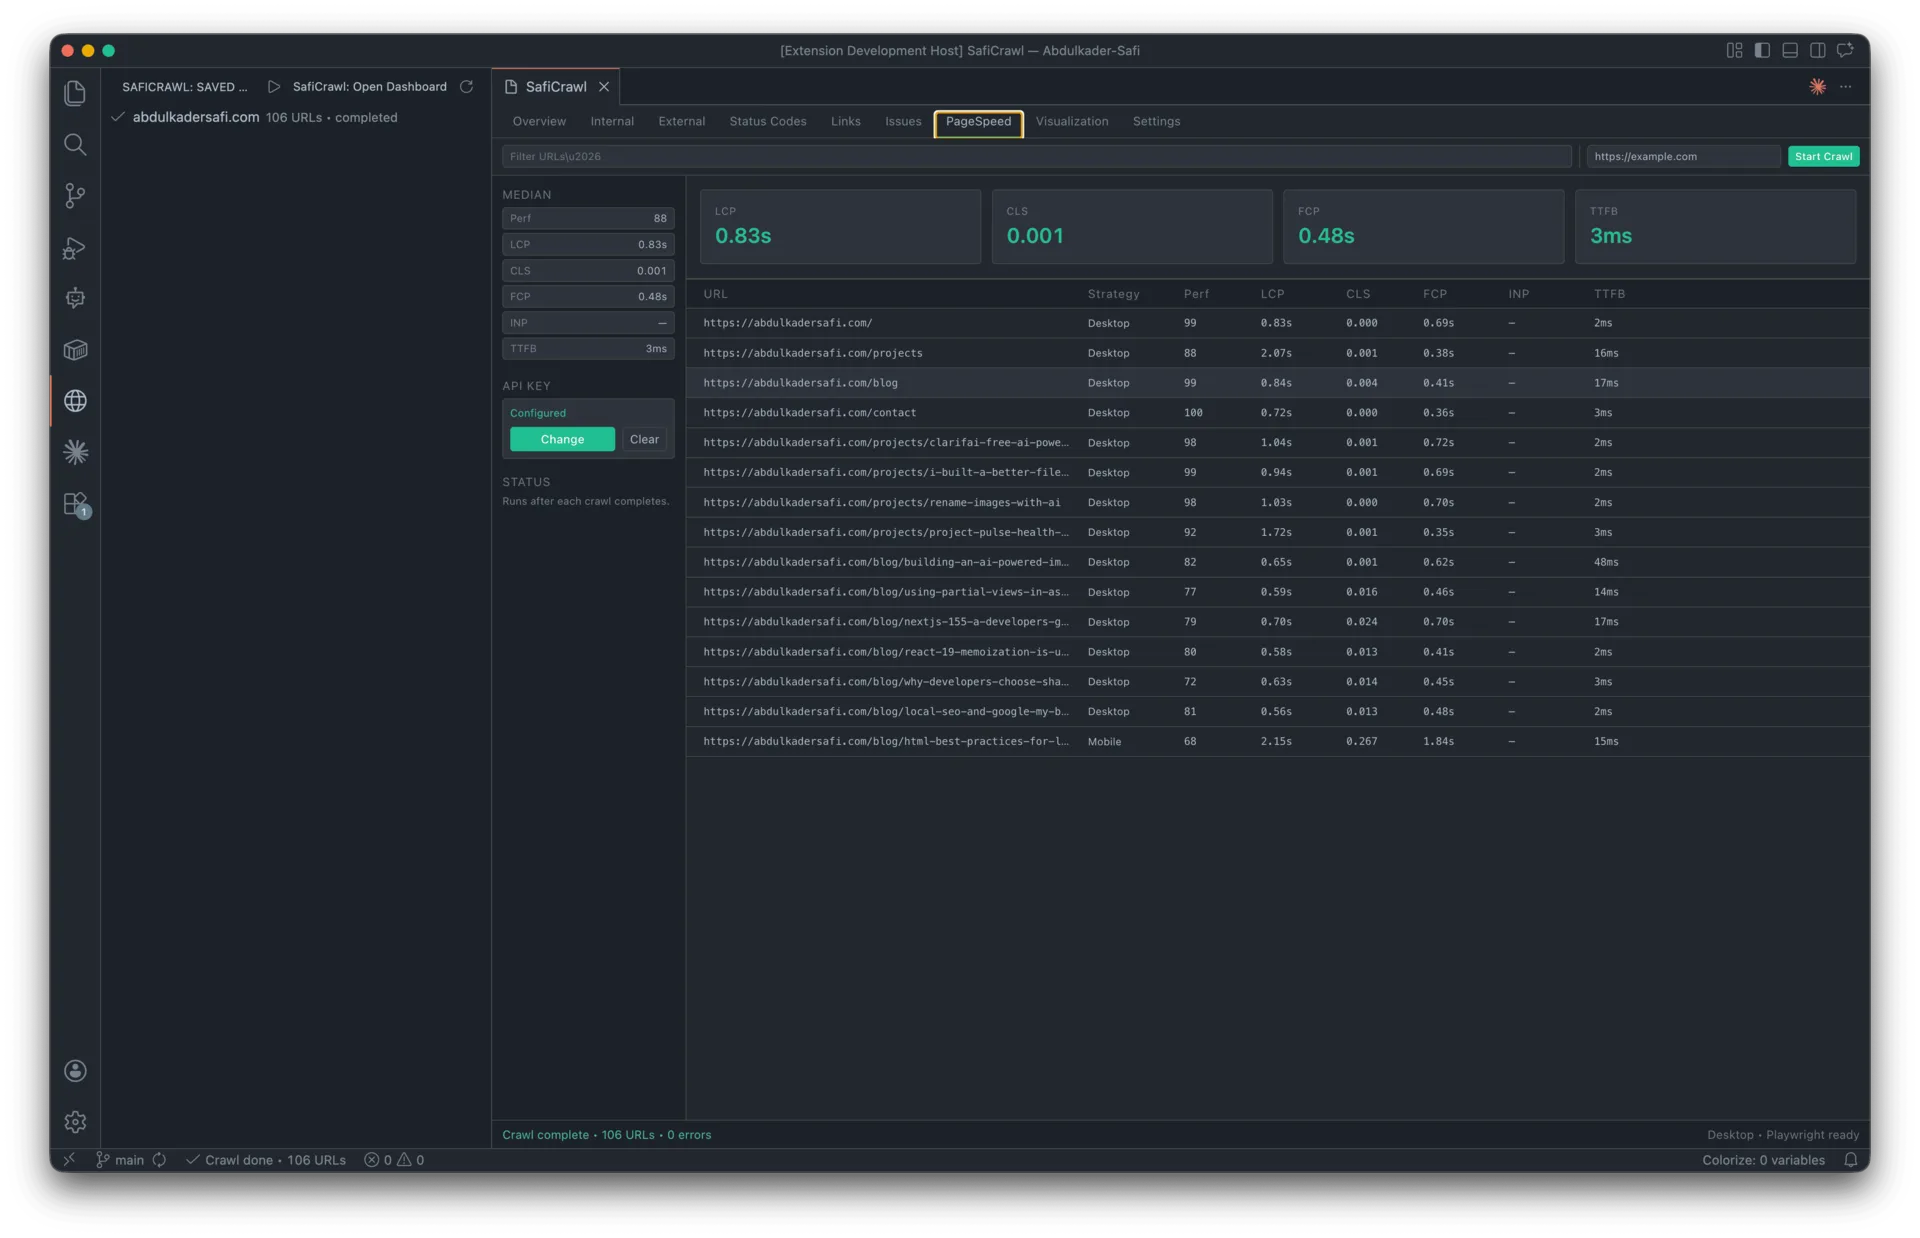Switch to the External tab
Screen dimensions: 1920x1238
coord(681,122)
